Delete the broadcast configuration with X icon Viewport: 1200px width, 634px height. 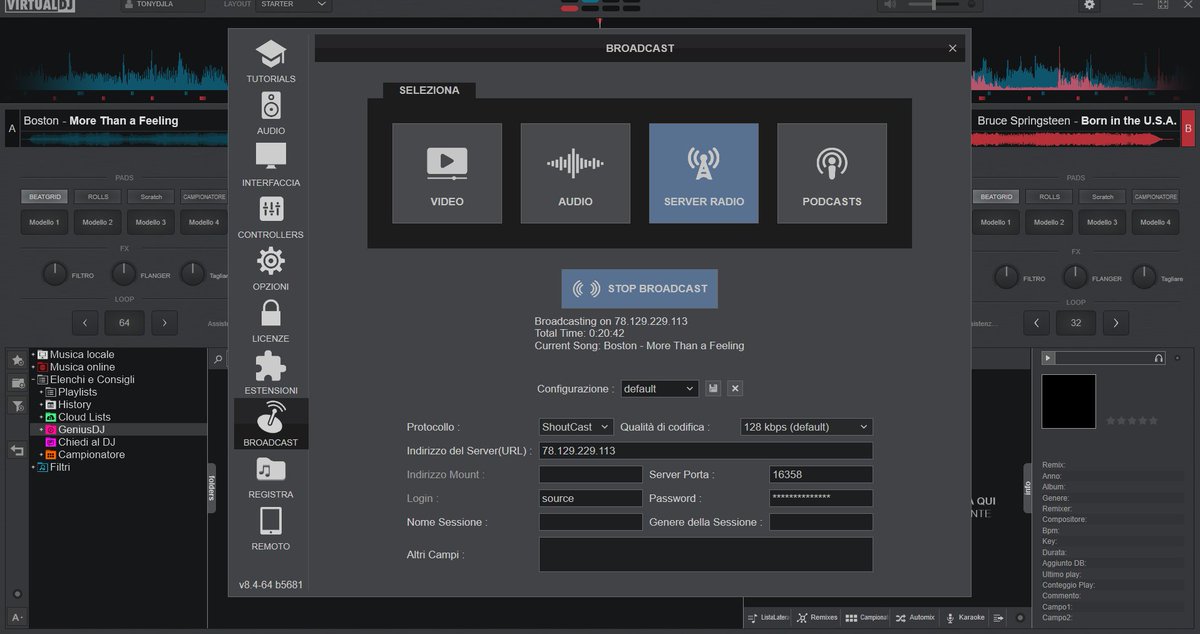(x=735, y=388)
